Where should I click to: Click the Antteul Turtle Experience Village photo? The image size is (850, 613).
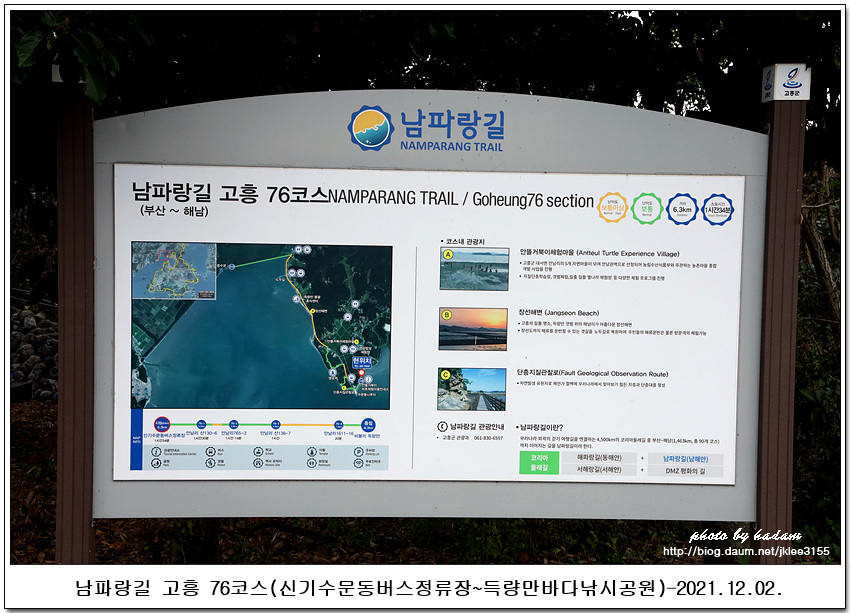(475, 269)
